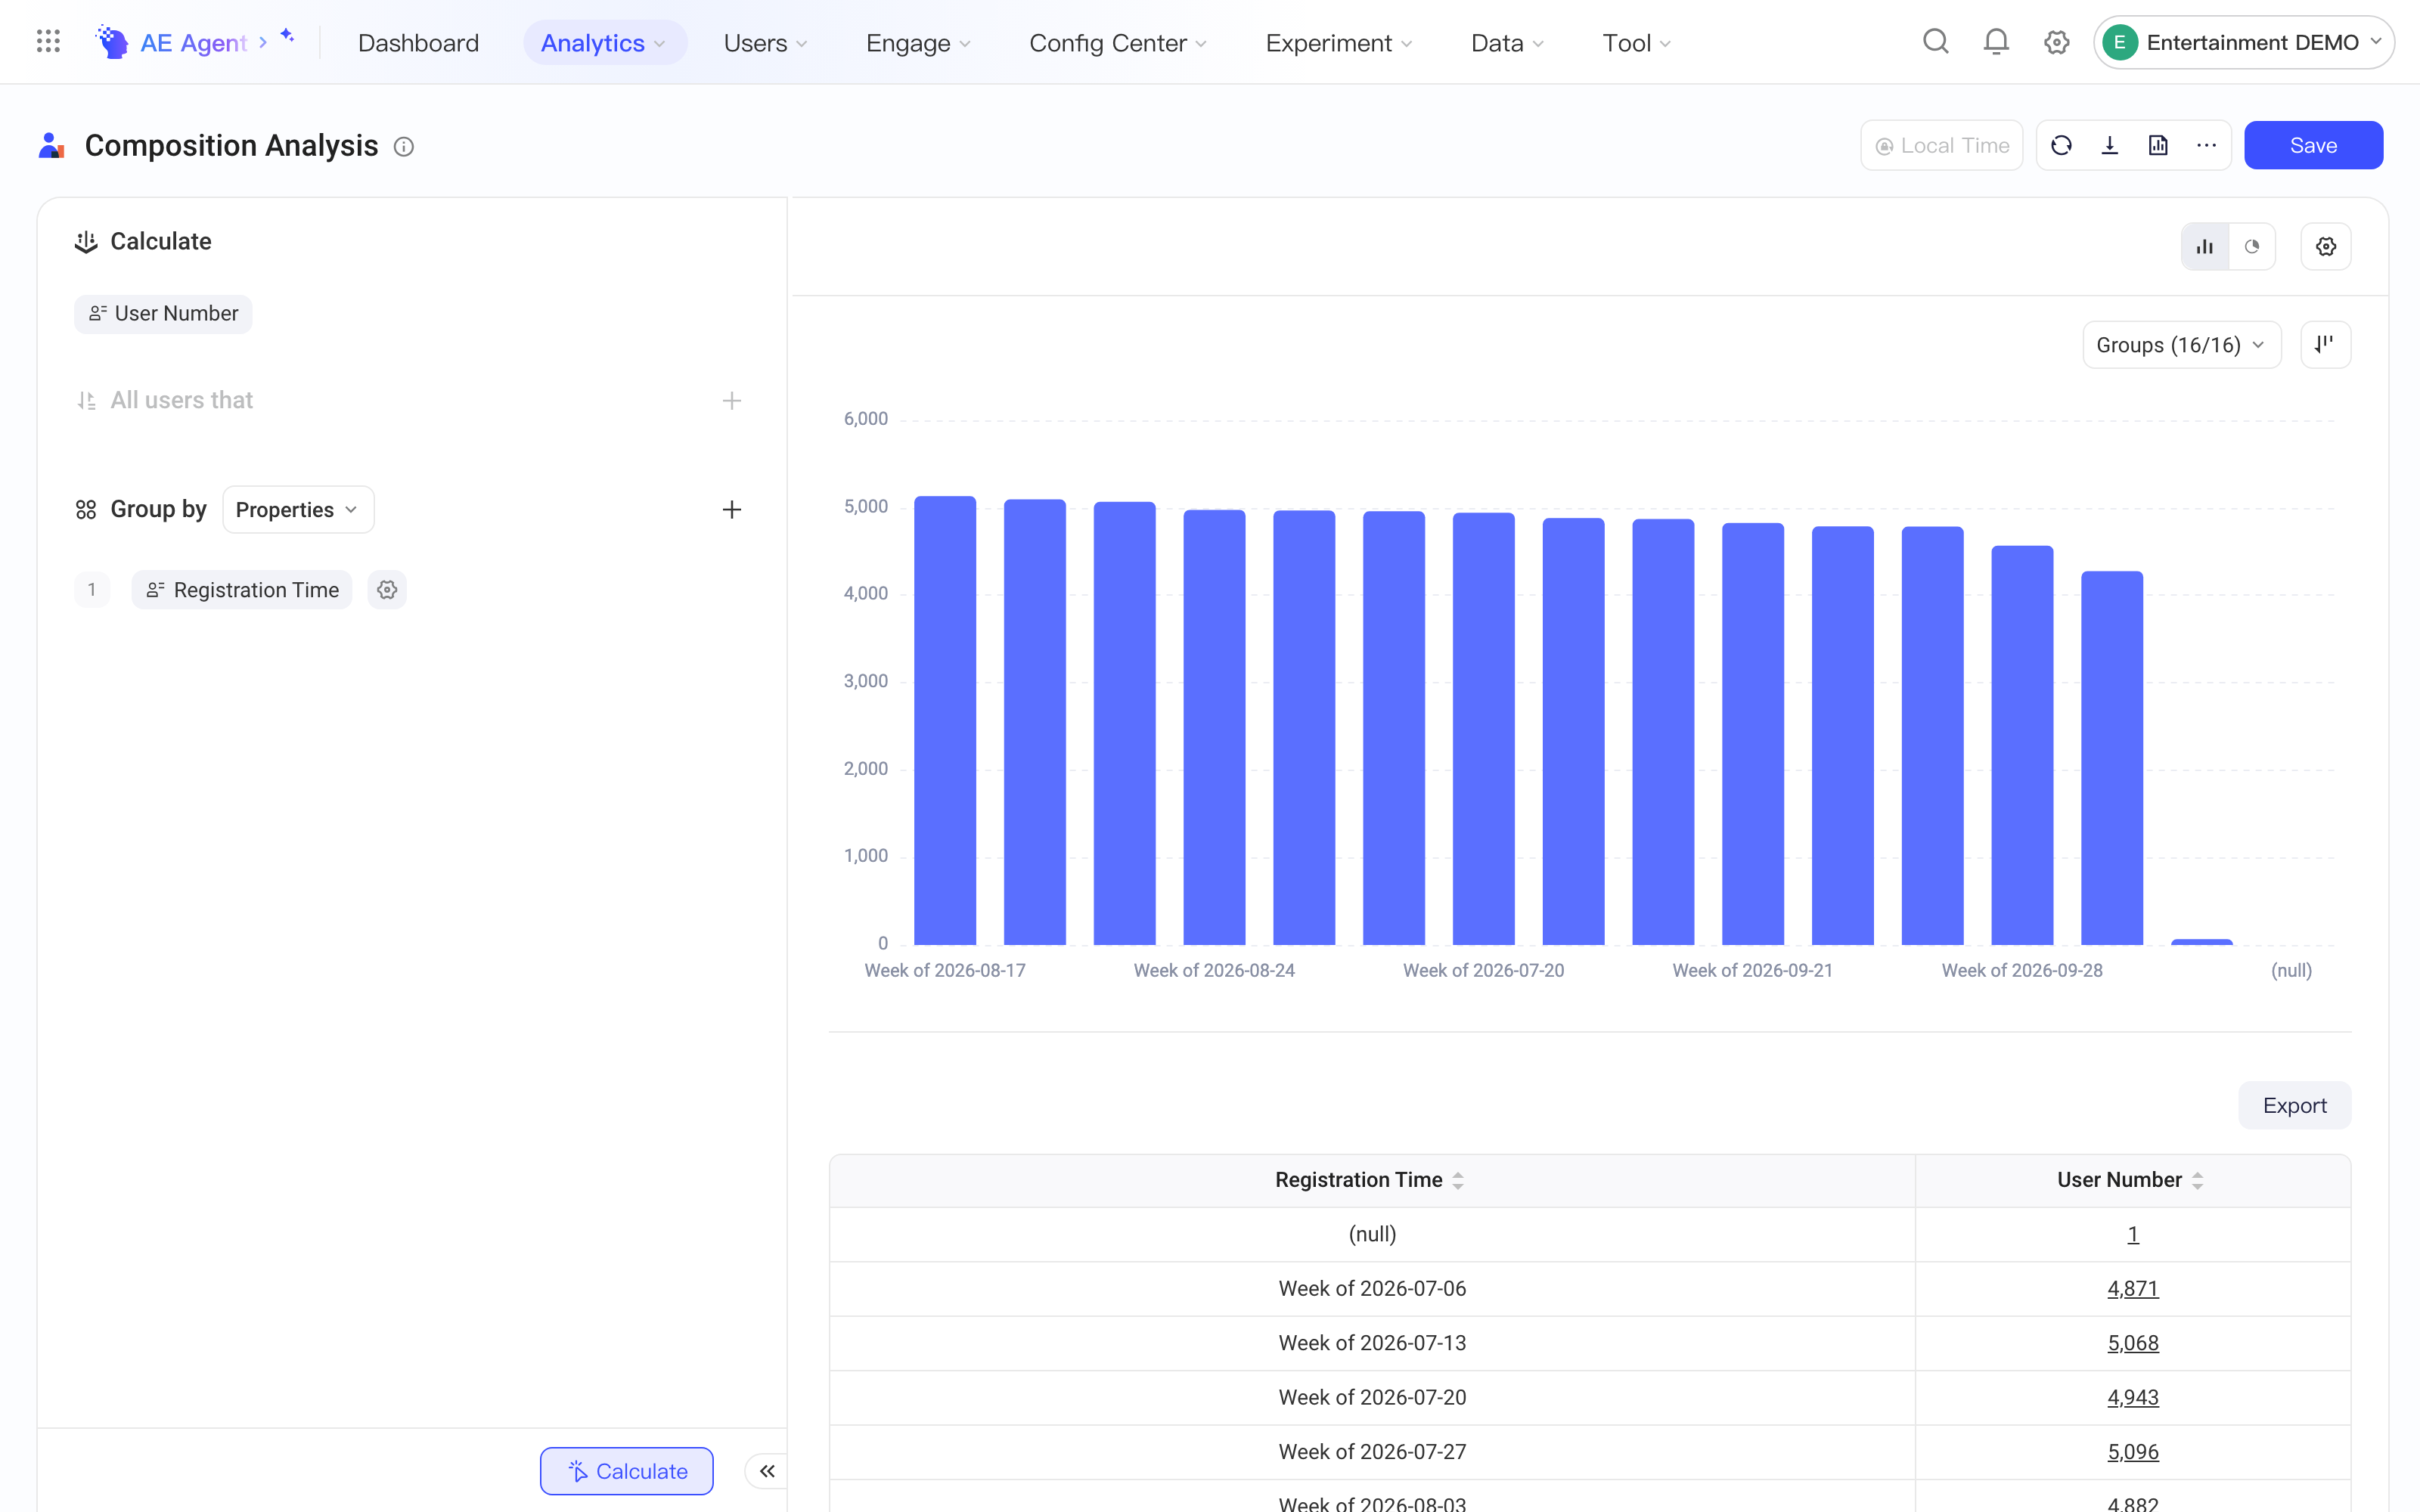This screenshot has height=1512, width=2420.
Task: Click the search magnifier icon
Action: [x=1936, y=42]
